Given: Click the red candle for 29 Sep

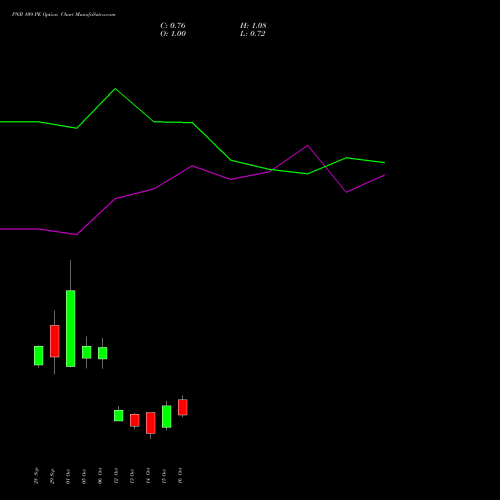Looking at the screenshot, I should point(55,341).
